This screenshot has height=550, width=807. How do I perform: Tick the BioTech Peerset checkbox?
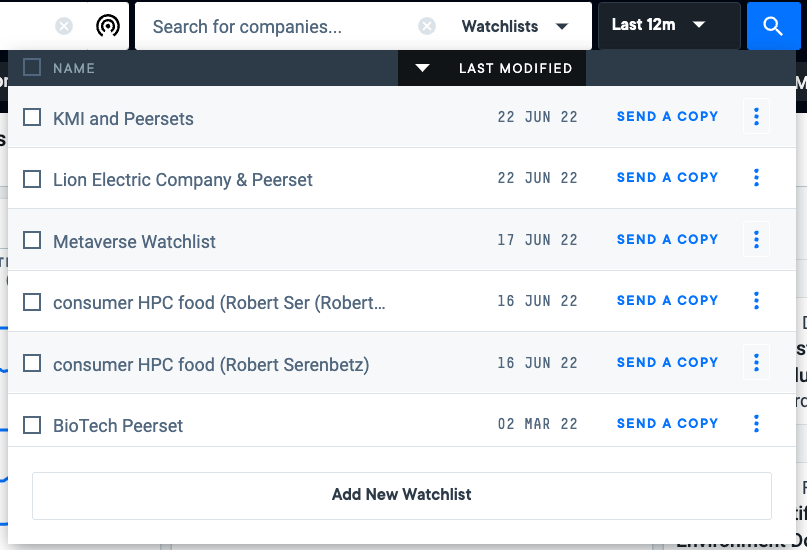32,425
